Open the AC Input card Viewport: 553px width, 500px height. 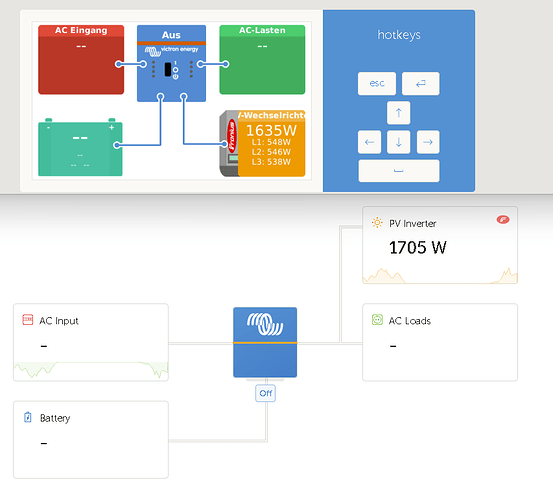click(x=91, y=342)
